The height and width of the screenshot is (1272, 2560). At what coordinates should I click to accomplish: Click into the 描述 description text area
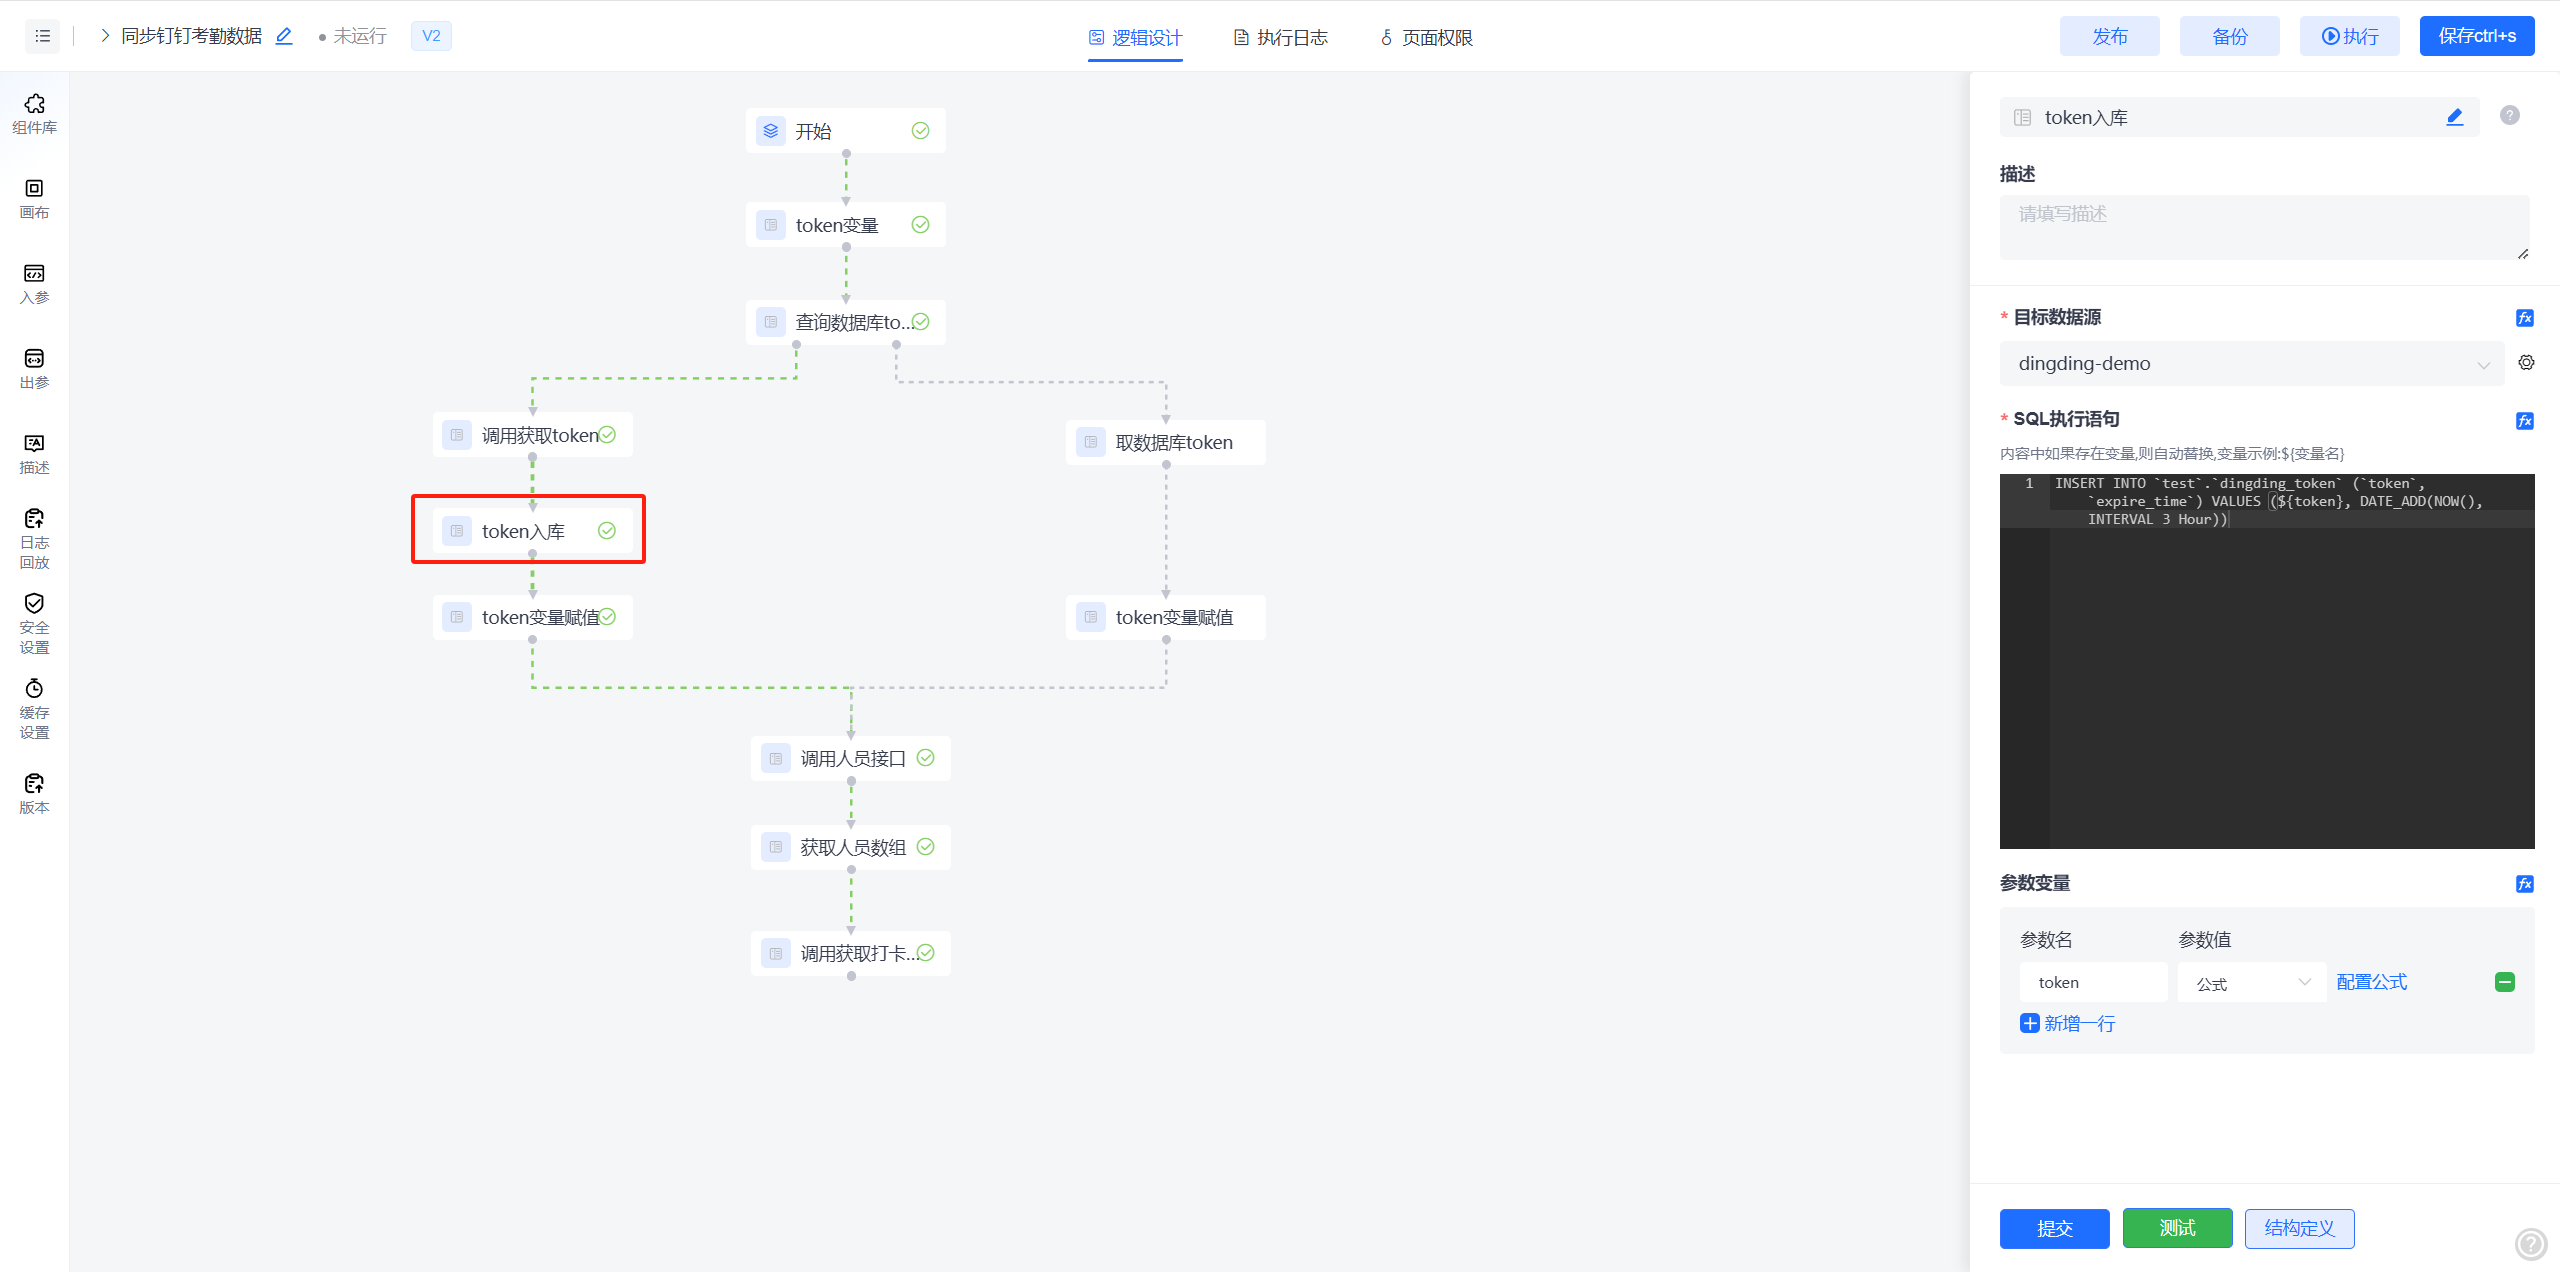tap(2263, 228)
